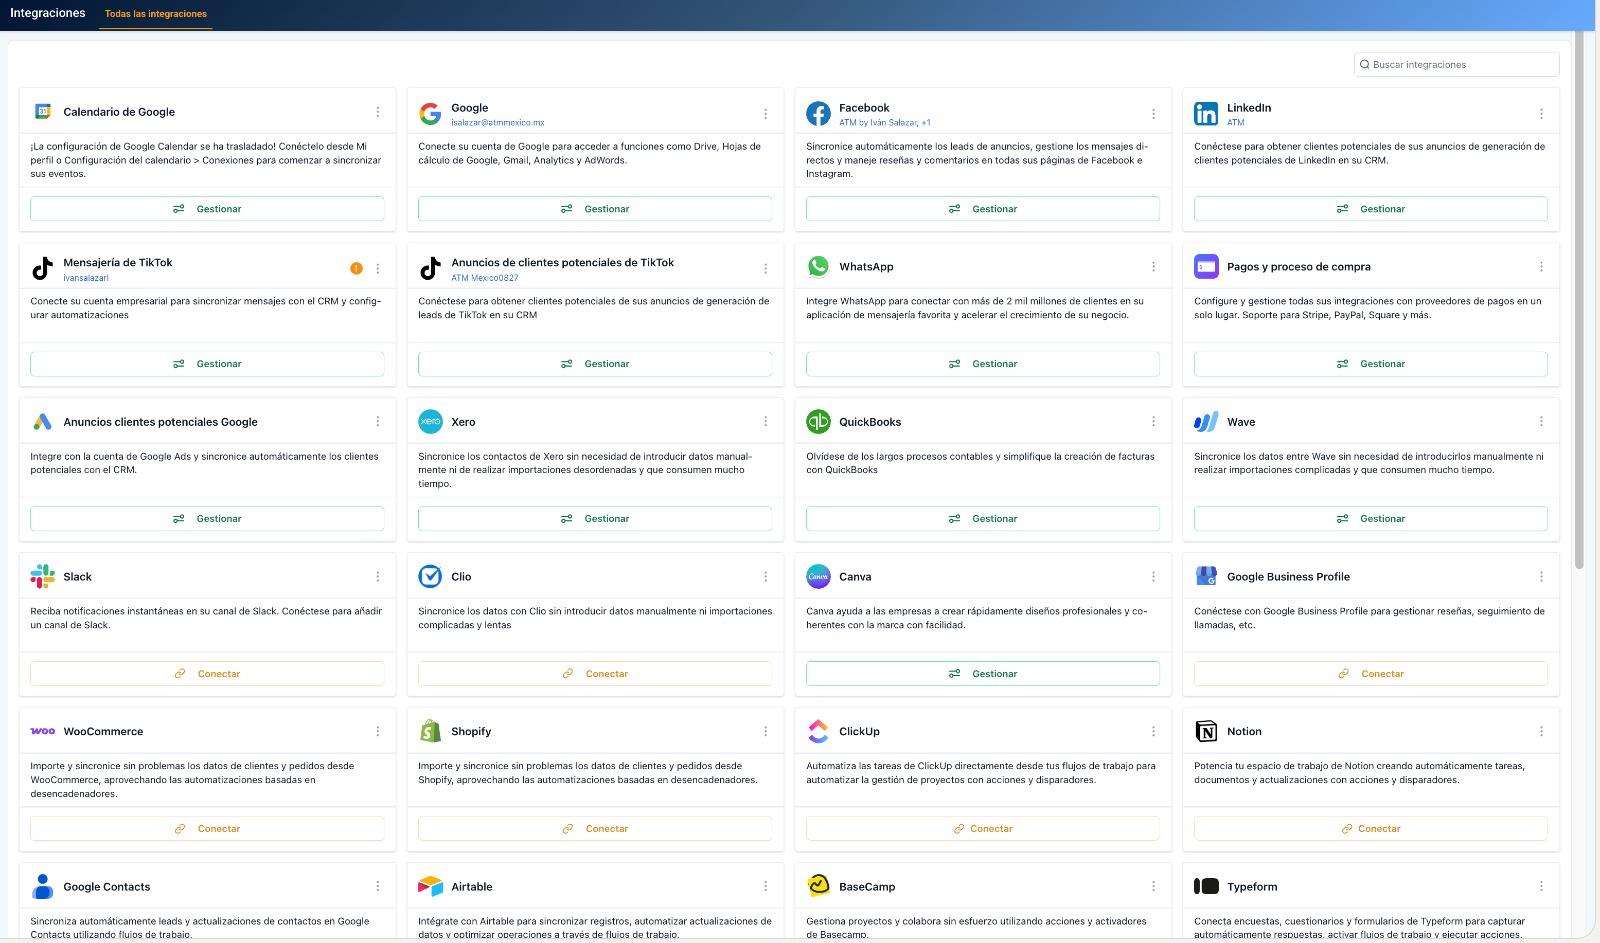Viewport: 1600px width, 943px height.
Task: Click the Facebook logo icon
Action: click(818, 114)
